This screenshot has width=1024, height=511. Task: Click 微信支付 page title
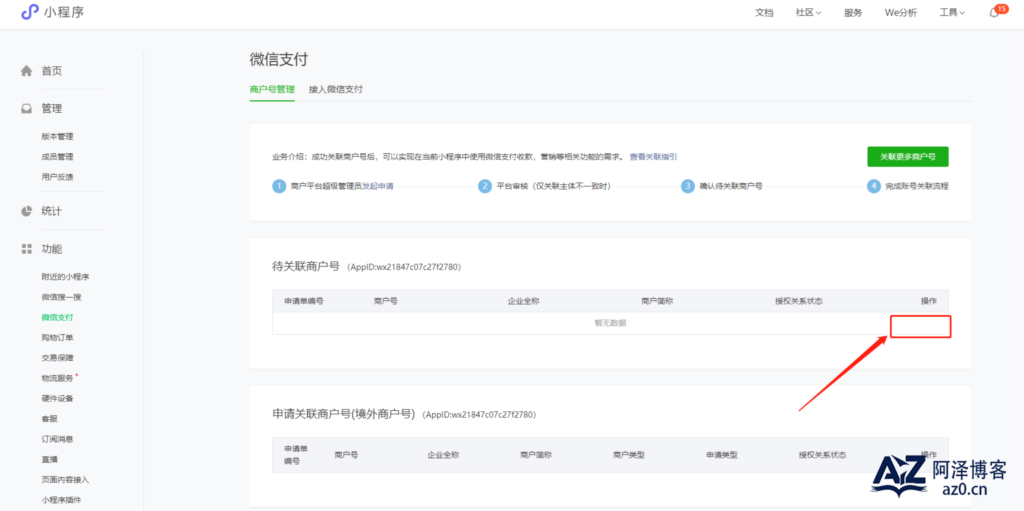pyautogui.click(x=278, y=59)
